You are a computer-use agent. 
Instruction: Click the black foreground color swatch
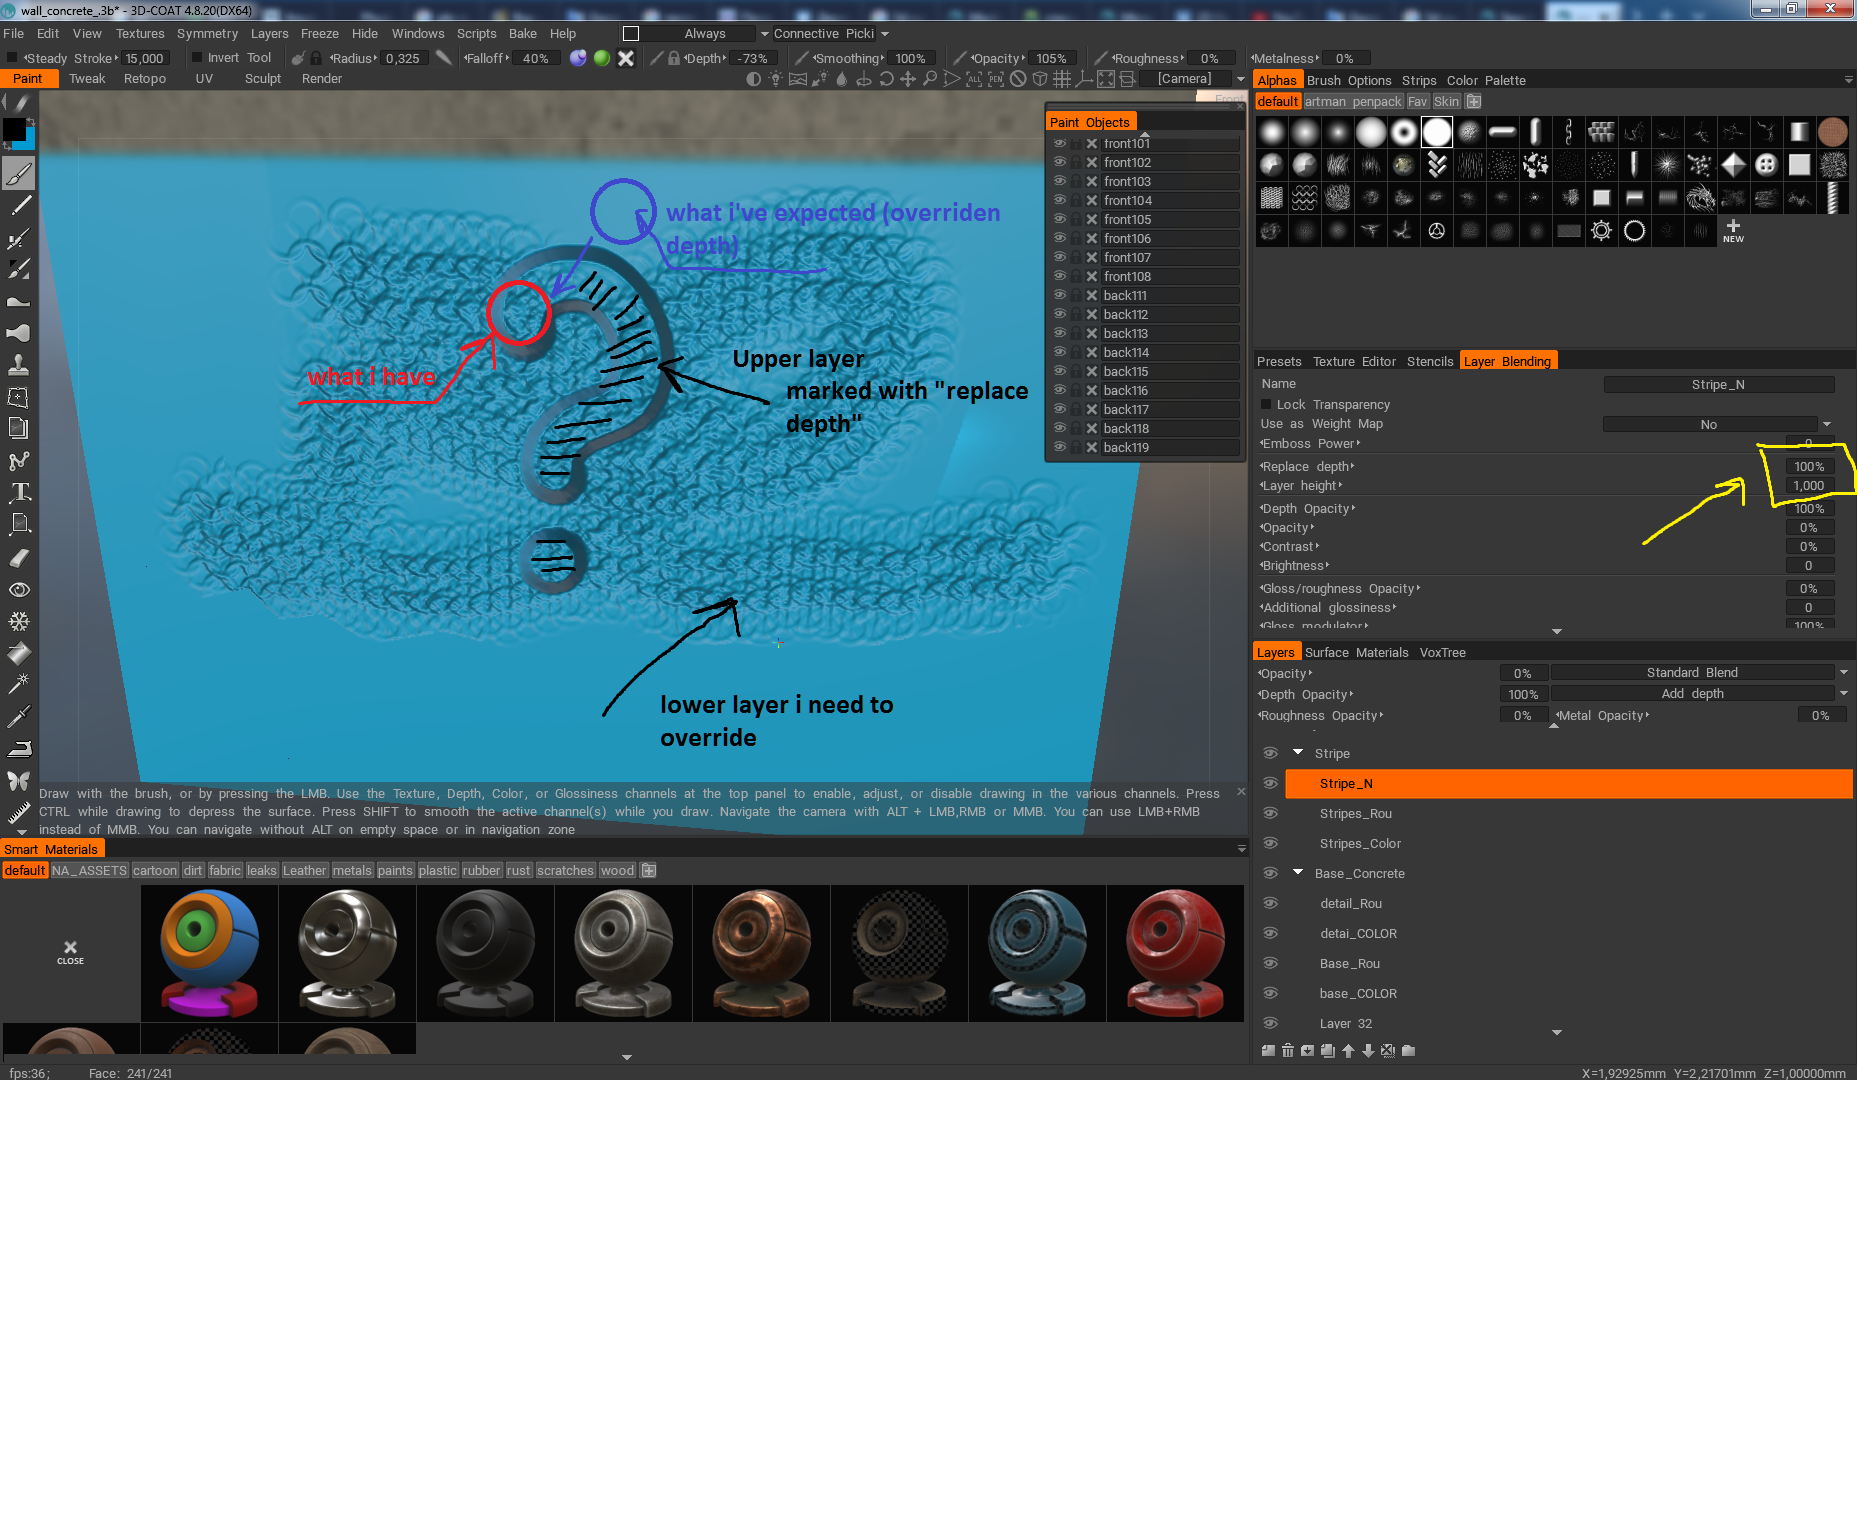[x=14, y=130]
